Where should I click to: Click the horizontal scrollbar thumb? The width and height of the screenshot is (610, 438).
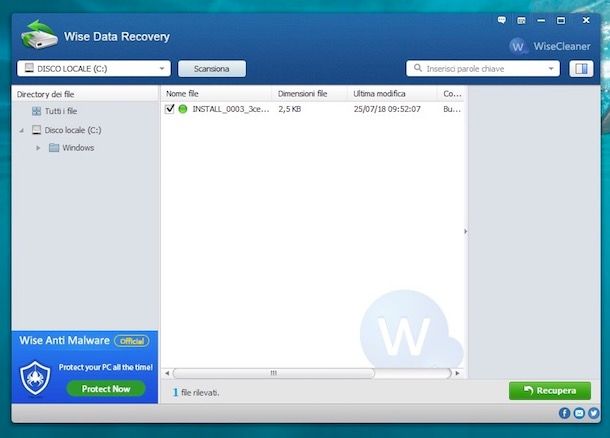click(273, 373)
